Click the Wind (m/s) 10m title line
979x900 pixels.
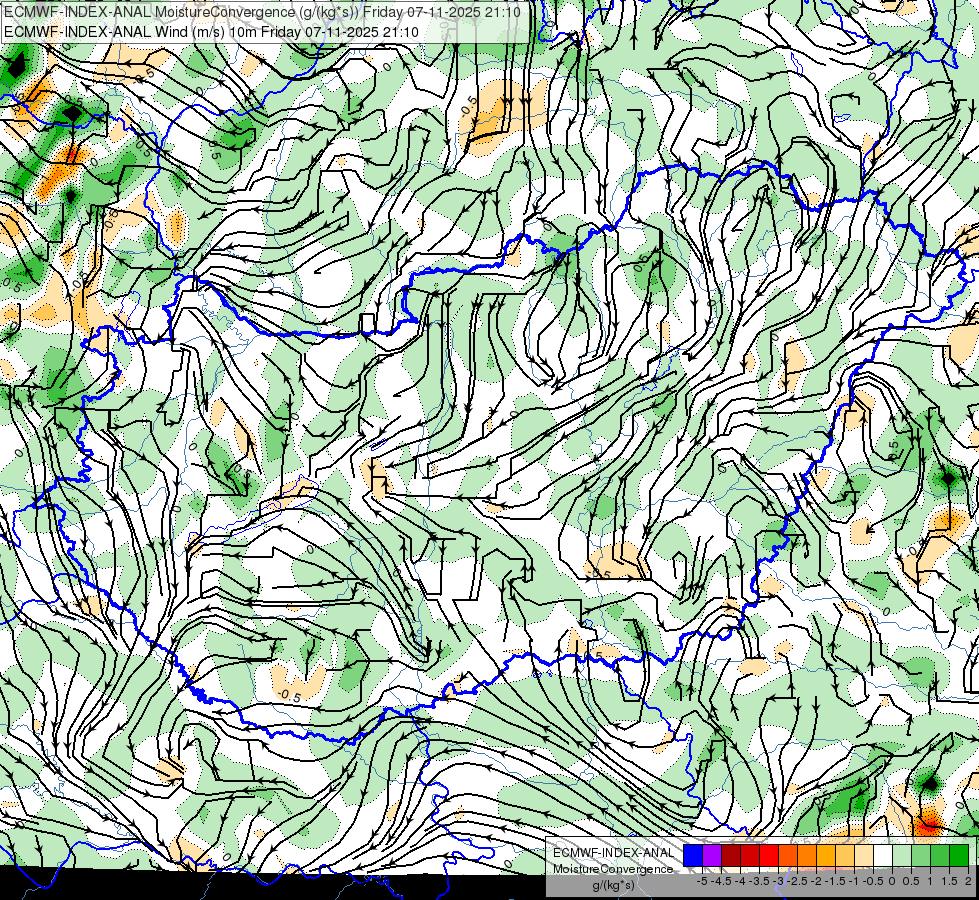click(211, 32)
